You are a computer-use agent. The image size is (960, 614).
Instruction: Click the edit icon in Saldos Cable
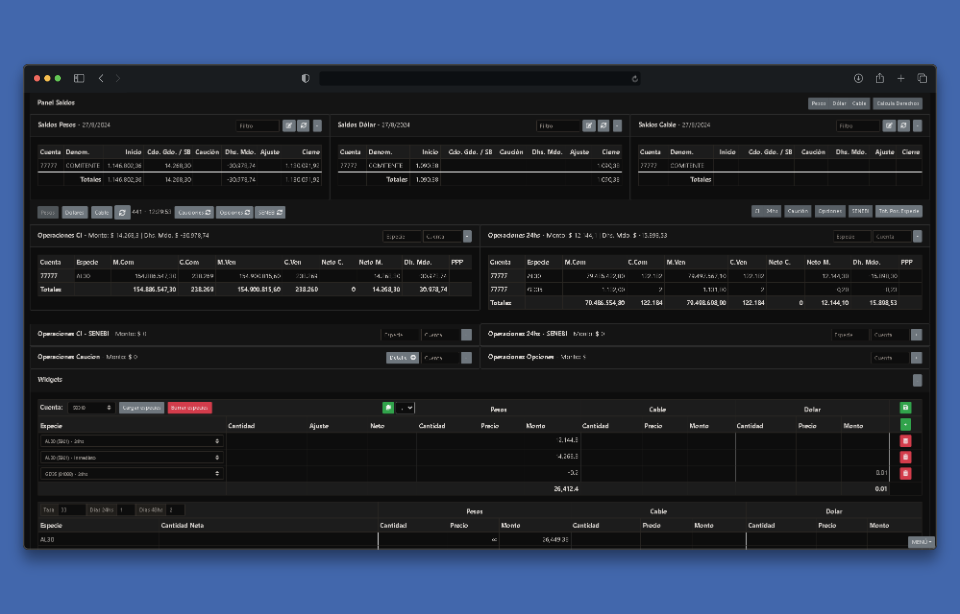pyautogui.click(x=889, y=126)
